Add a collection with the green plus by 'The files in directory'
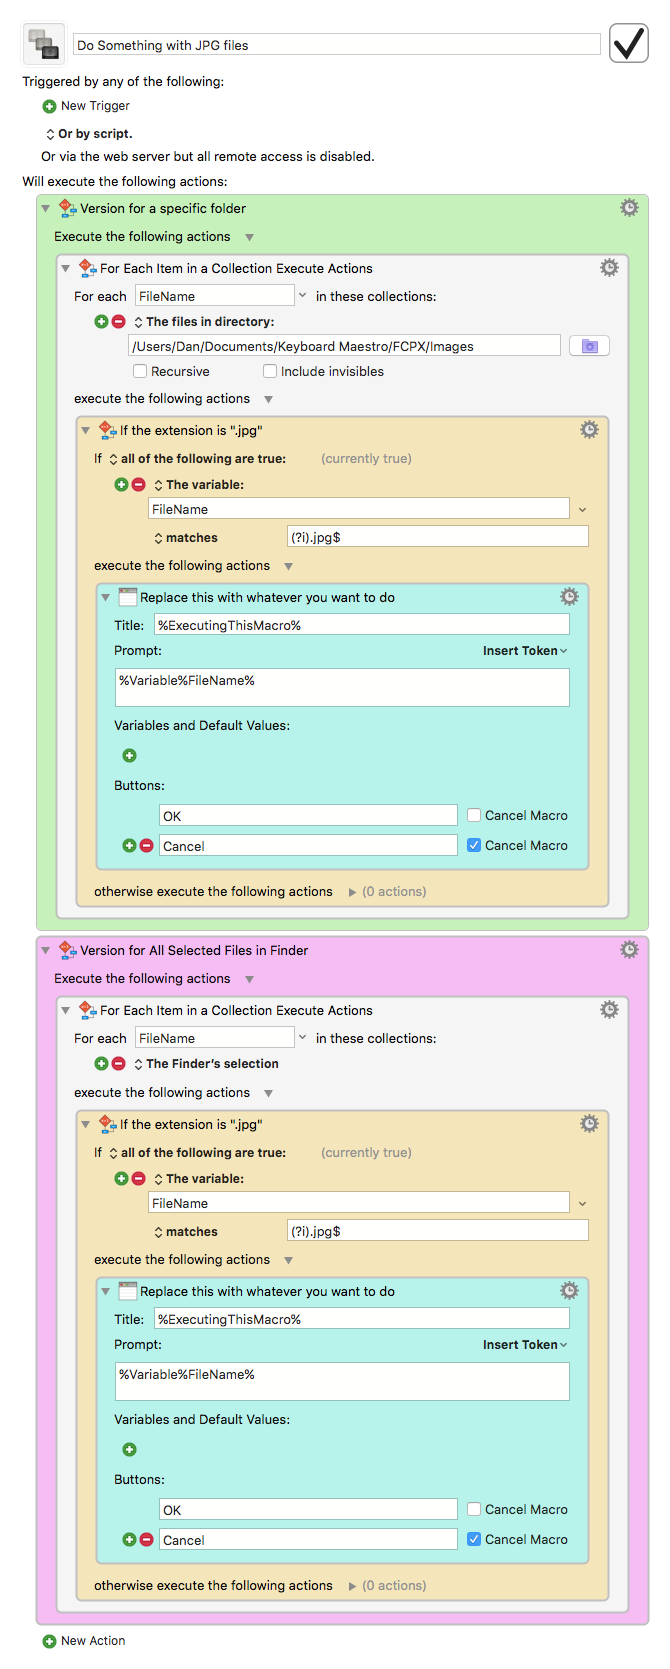670x1669 pixels. pos(101,322)
